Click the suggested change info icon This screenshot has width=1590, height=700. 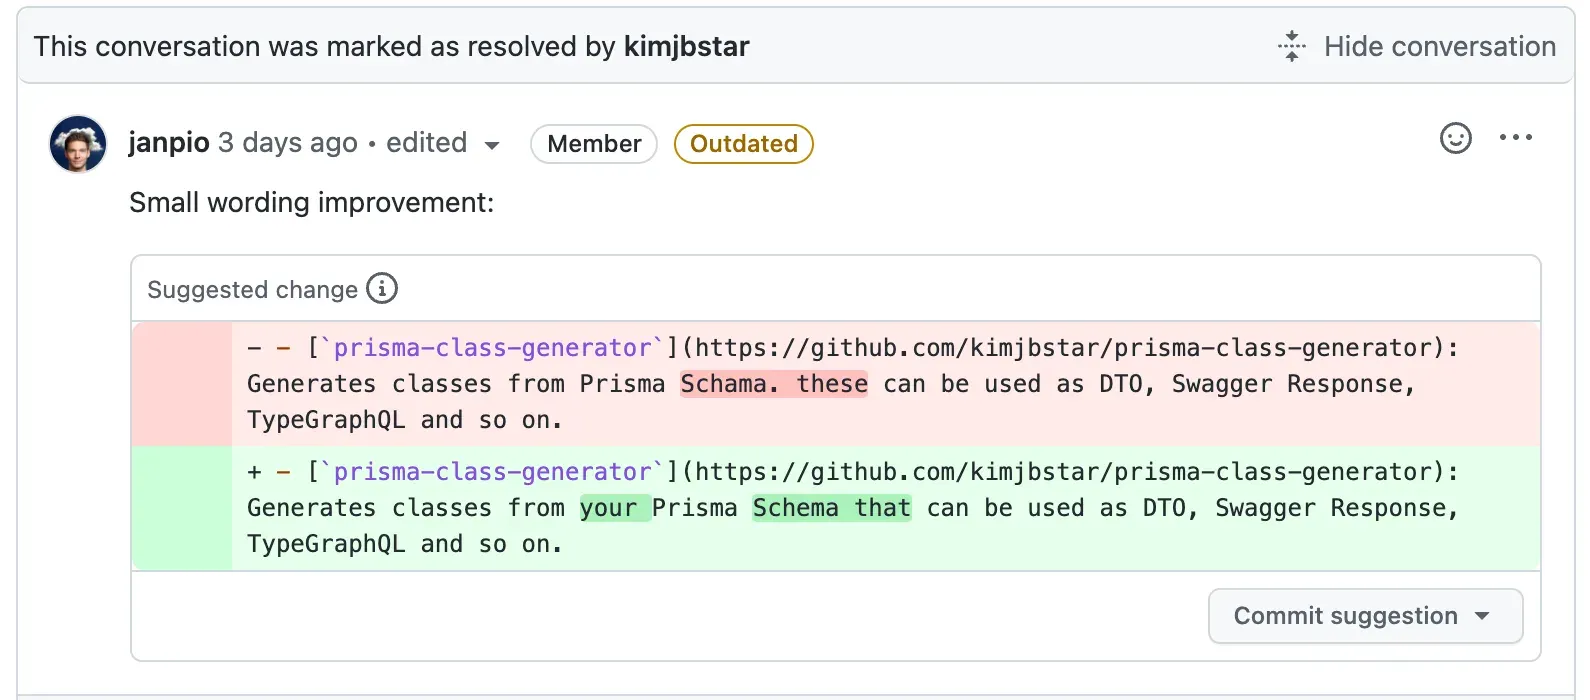pos(382,289)
